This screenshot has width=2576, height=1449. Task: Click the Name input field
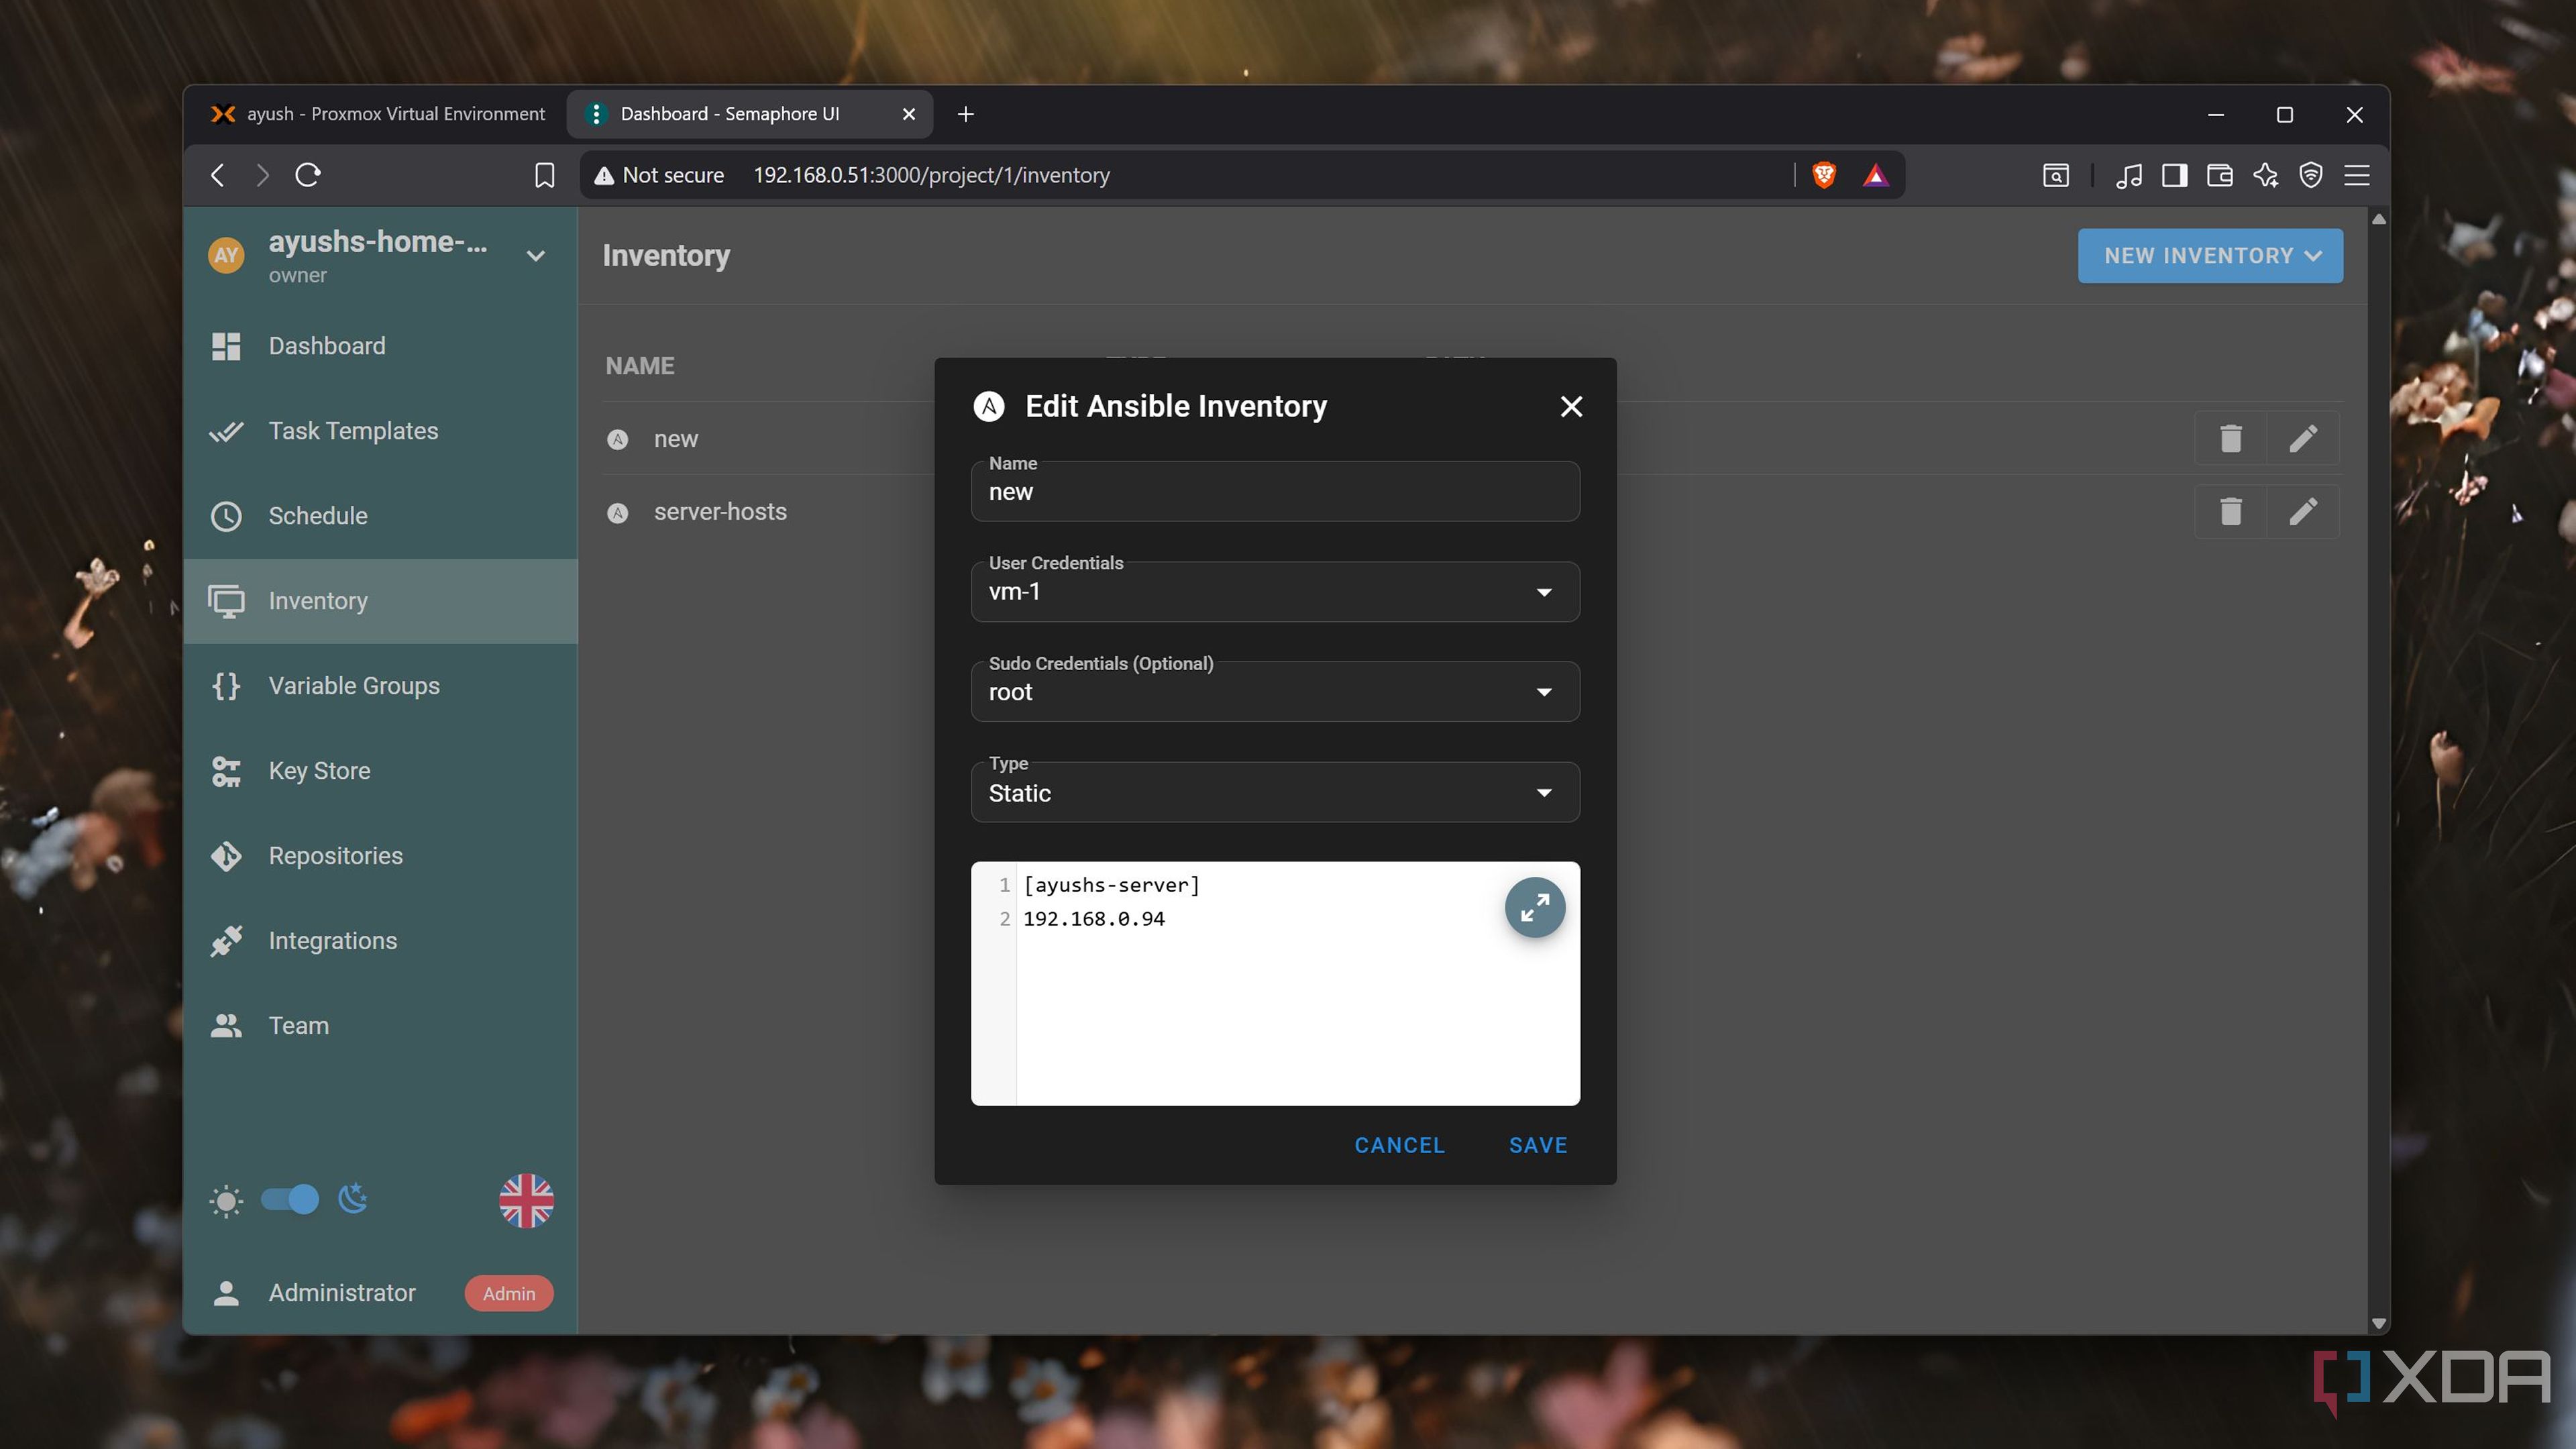pos(1275,492)
